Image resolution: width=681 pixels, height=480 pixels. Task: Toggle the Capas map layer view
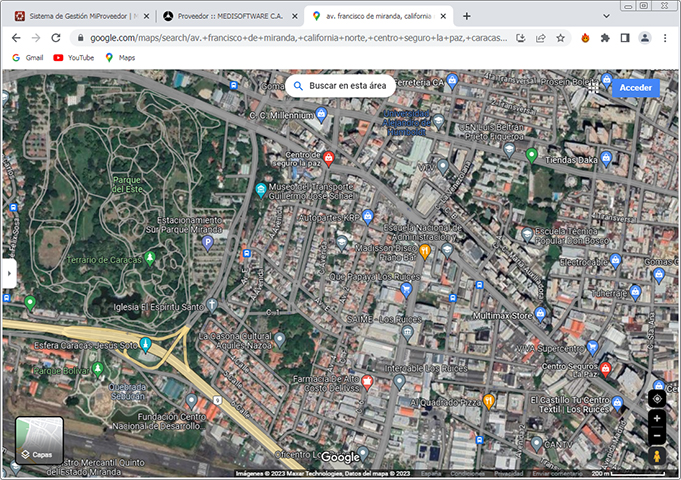tap(40, 441)
